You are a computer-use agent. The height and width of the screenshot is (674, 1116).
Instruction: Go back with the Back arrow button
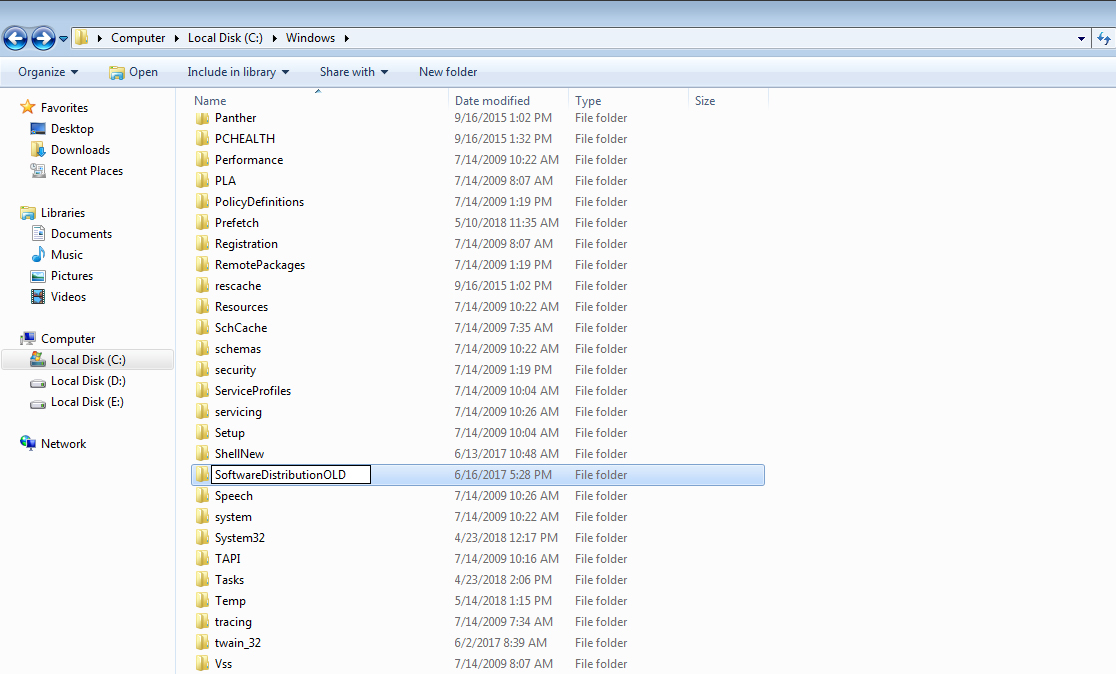click(x=16, y=38)
